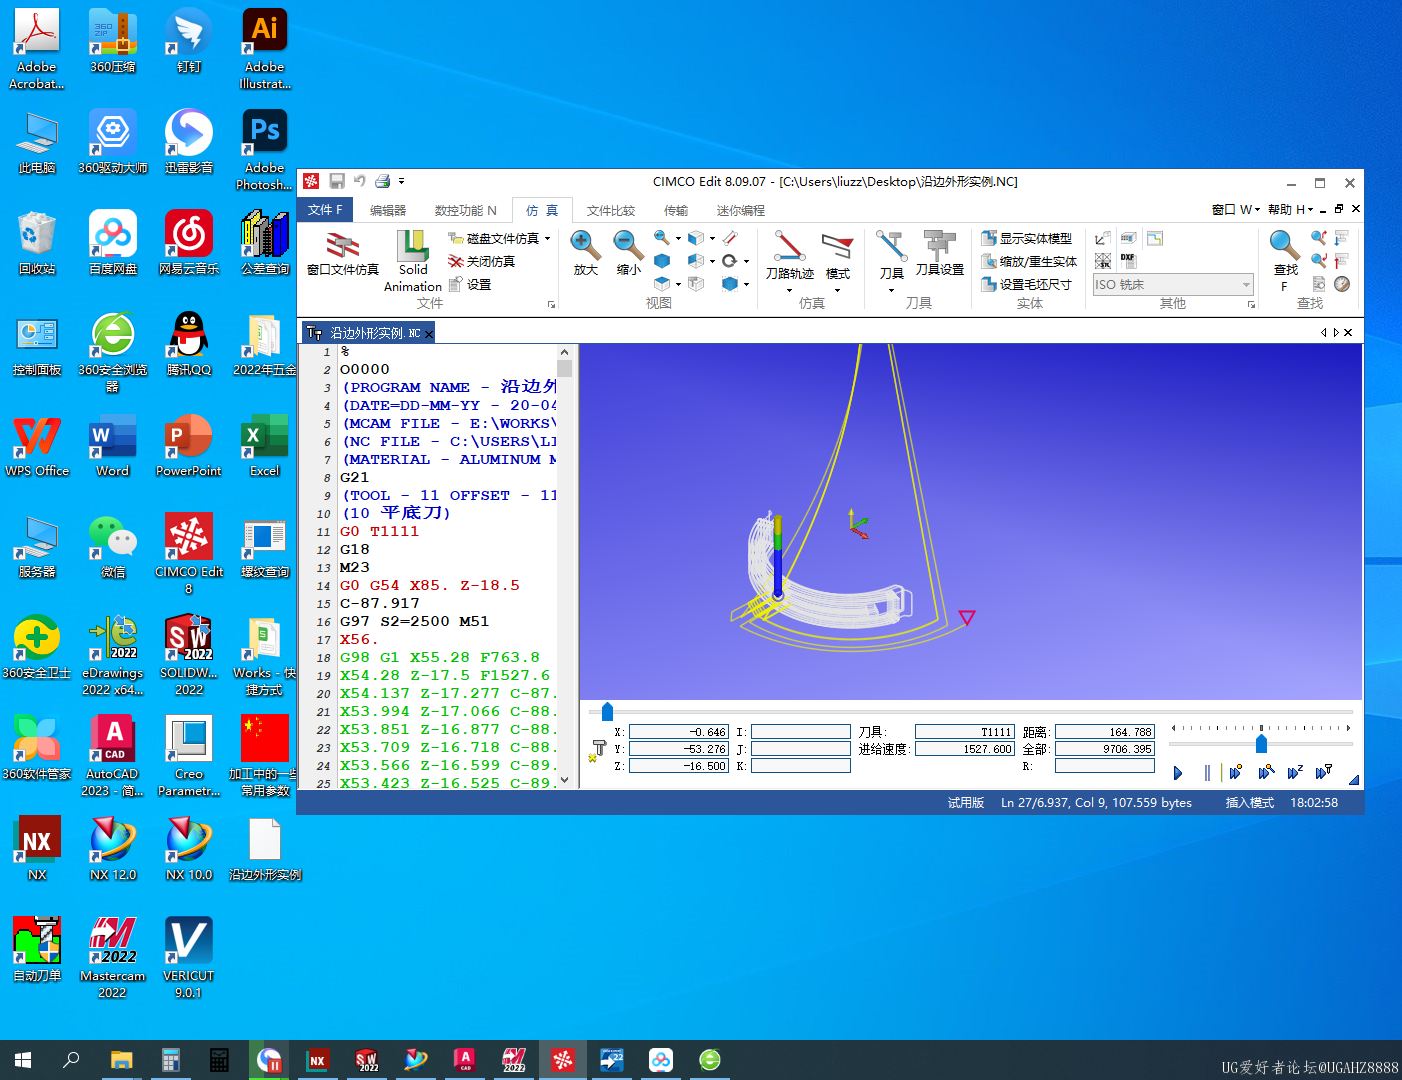Click 显示实体模型 show solid model

click(1027, 238)
